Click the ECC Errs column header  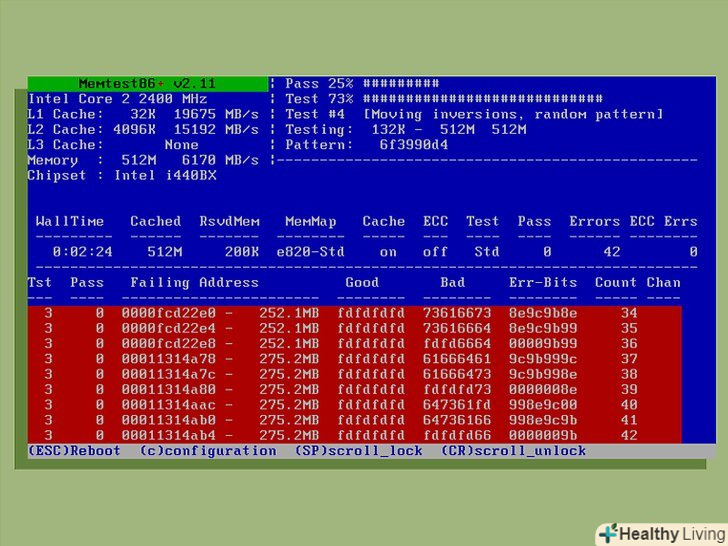tap(663, 221)
